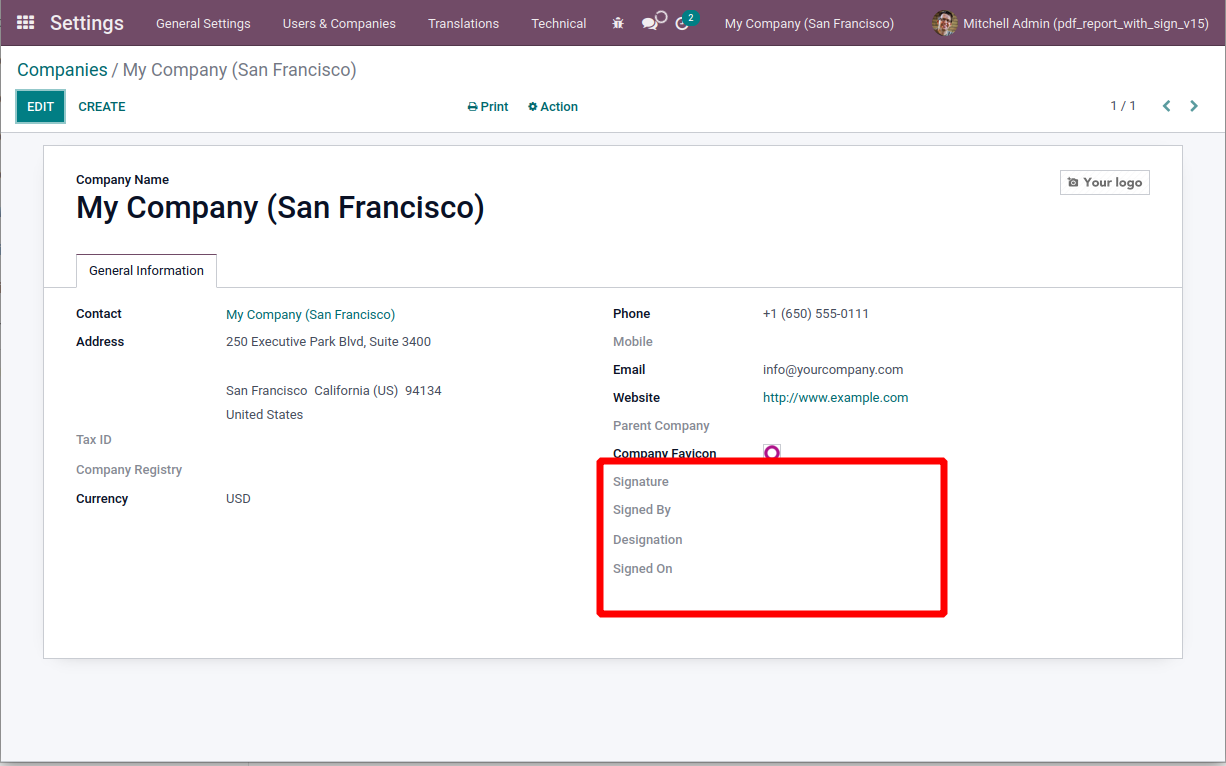Open the company switcher My Company (San Francisco)
The width and height of the screenshot is (1226, 766).
[x=809, y=23]
